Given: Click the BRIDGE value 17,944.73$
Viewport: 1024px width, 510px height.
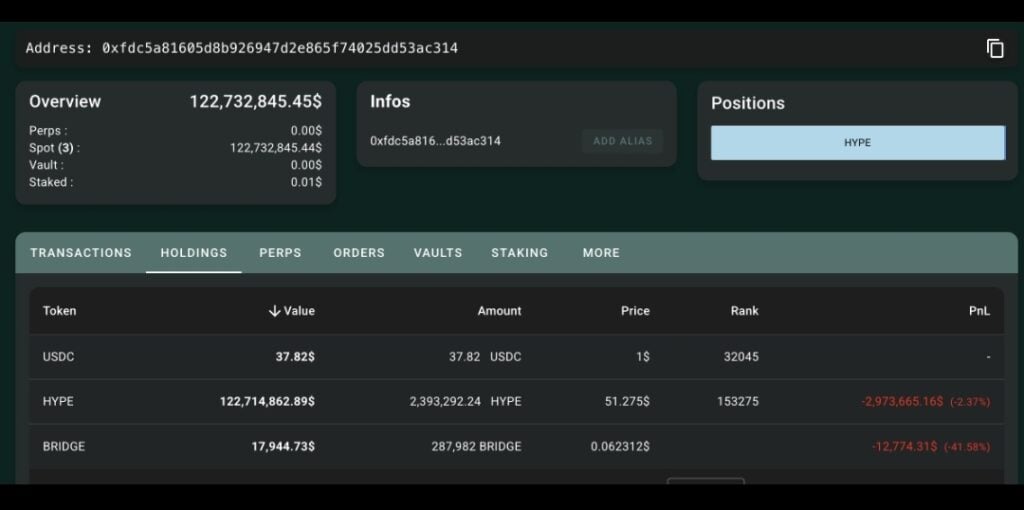Looking at the screenshot, I should 283,447.
